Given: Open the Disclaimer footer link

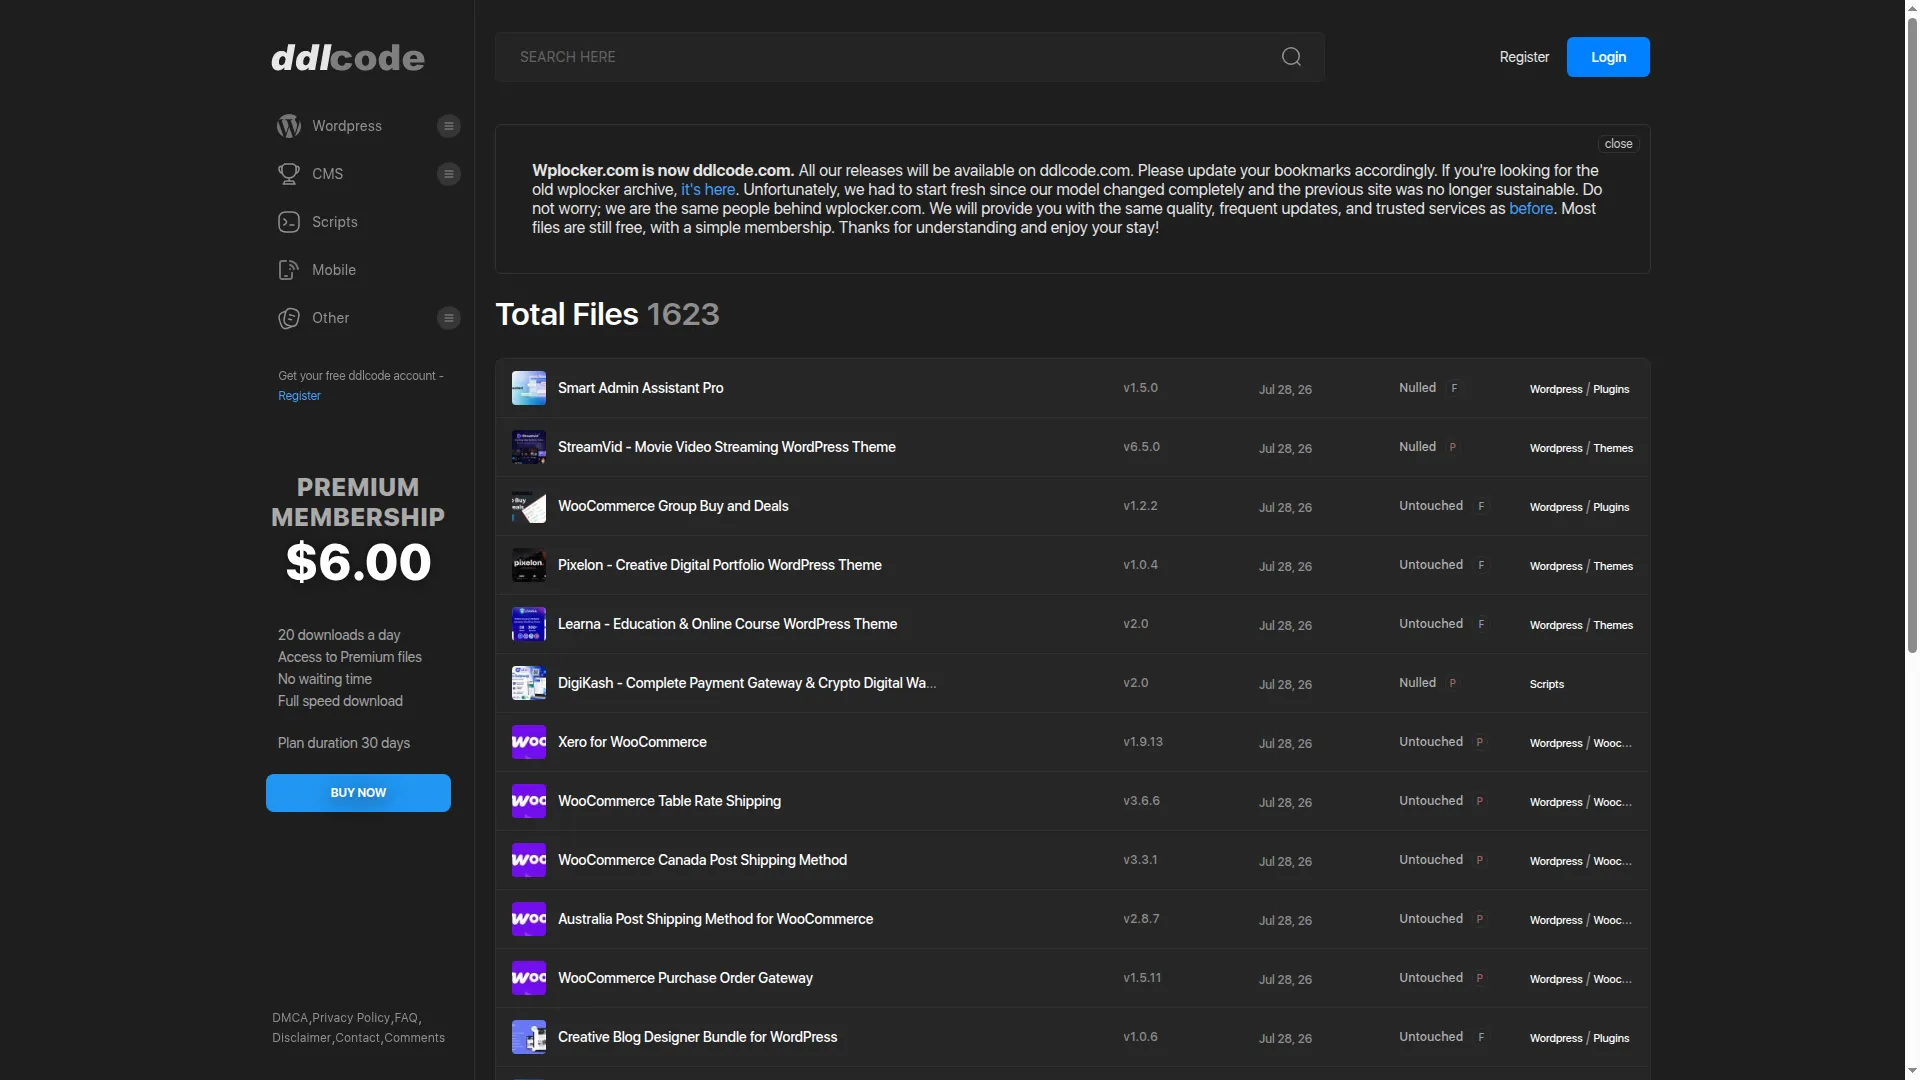Looking at the screenshot, I should click(301, 1038).
